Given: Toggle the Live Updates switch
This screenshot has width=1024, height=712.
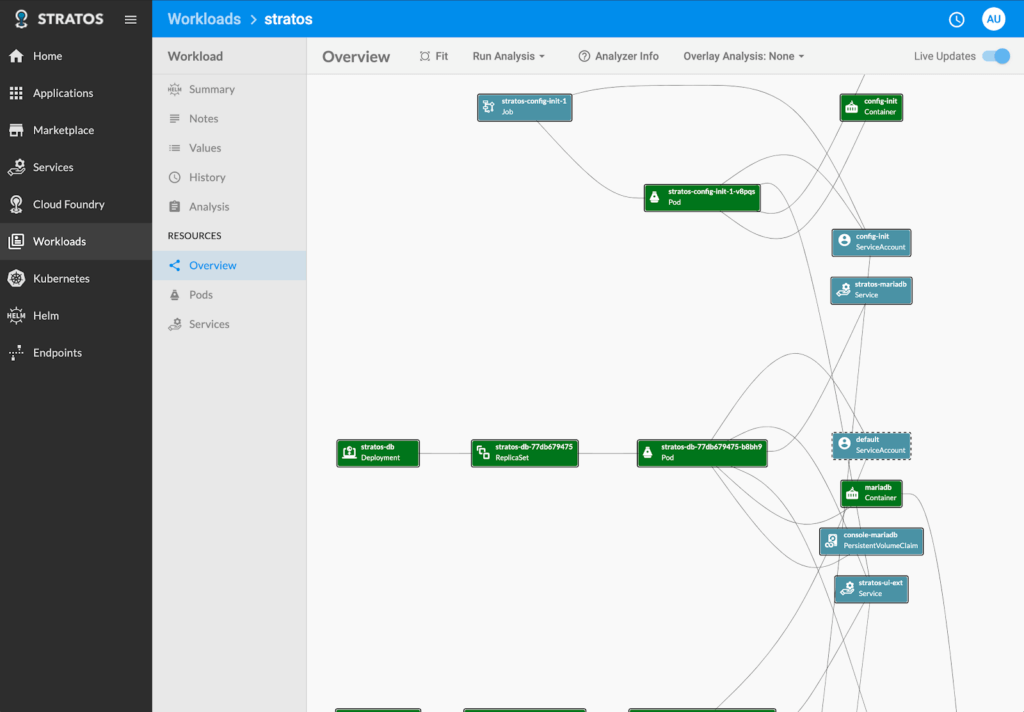Looking at the screenshot, I should tap(996, 56).
